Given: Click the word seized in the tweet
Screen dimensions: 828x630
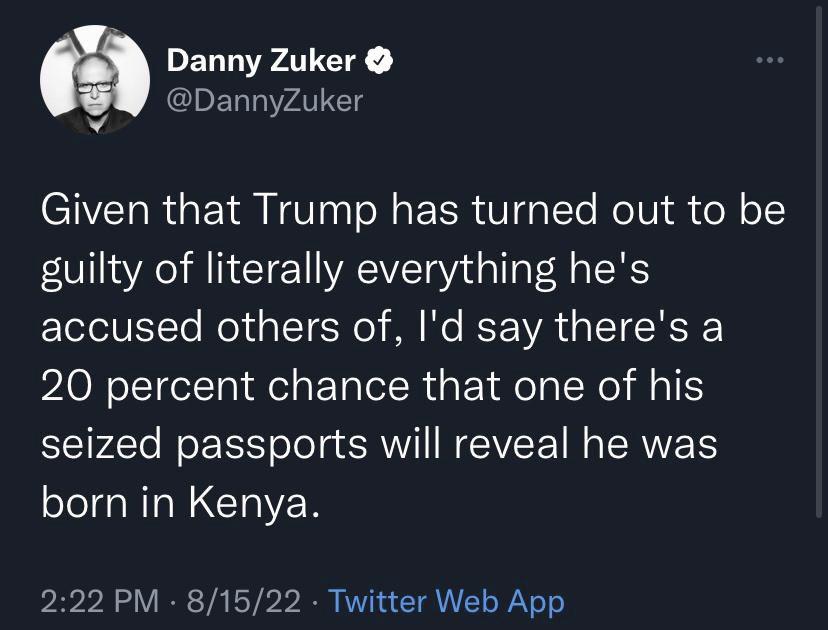Looking at the screenshot, I should coord(101,443).
